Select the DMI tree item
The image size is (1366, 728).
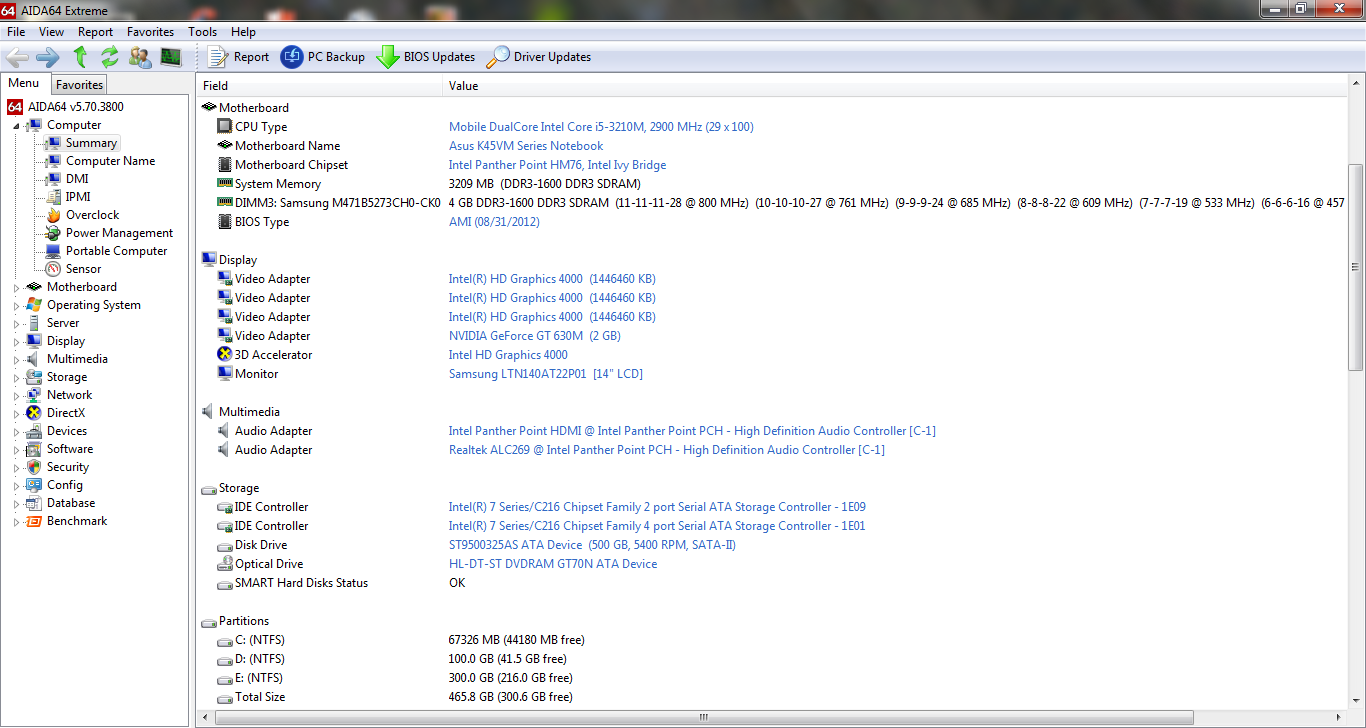[77, 179]
